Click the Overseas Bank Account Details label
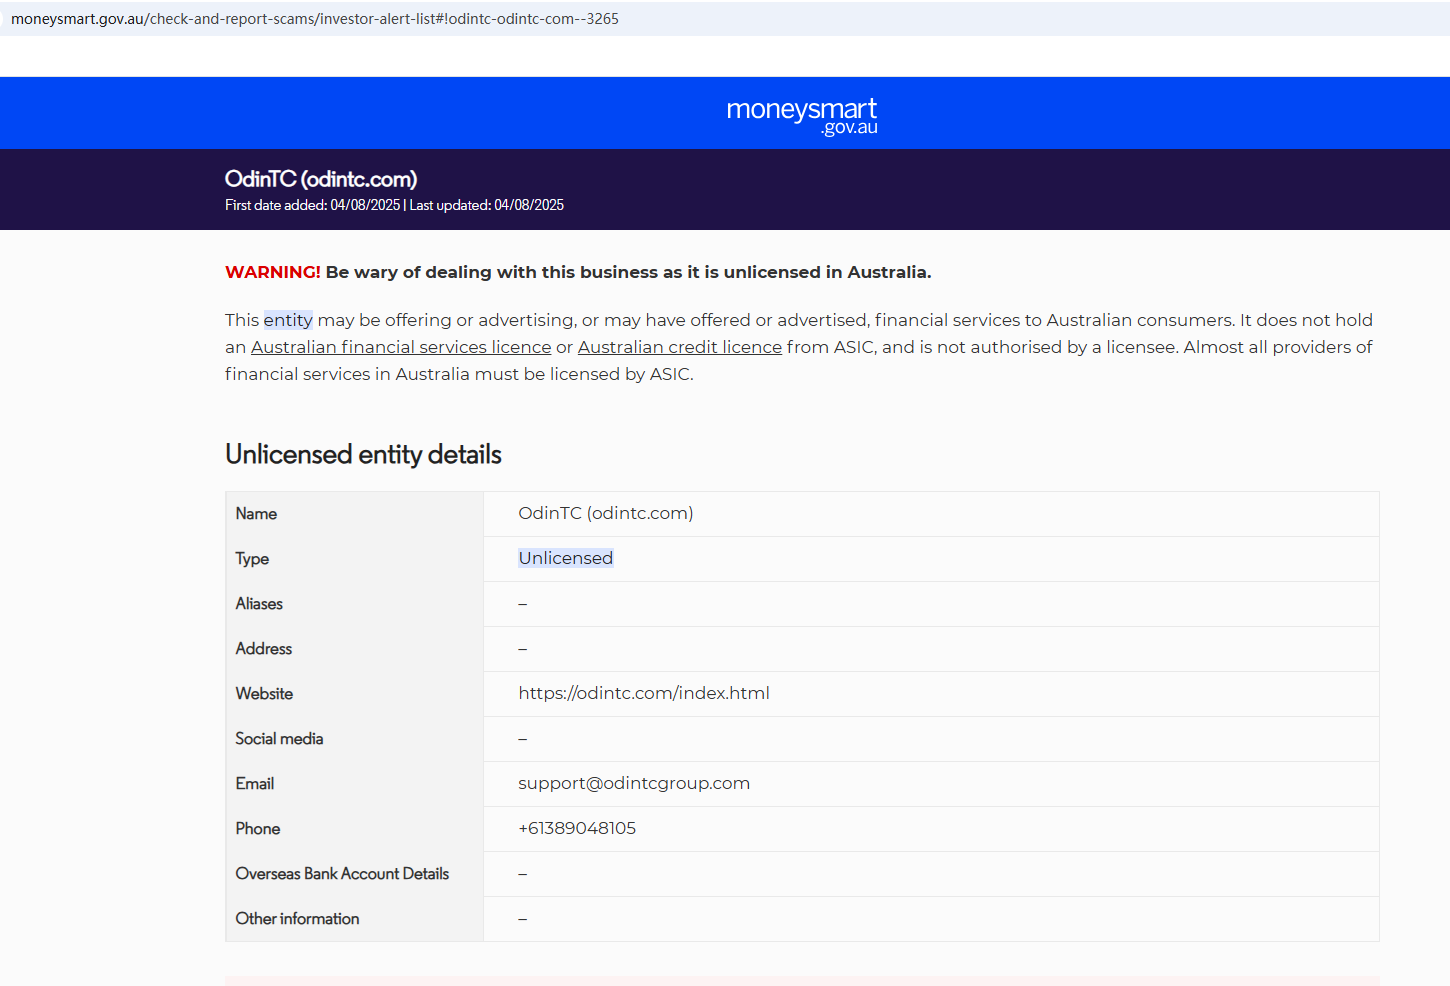This screenshot has height=986, width=1450. click(342, 874)
